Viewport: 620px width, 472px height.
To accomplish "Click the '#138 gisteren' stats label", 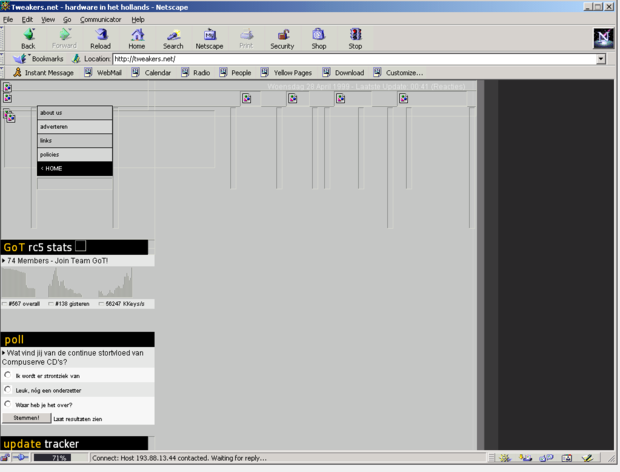I will pyautogui.click(x=72, y=304).
